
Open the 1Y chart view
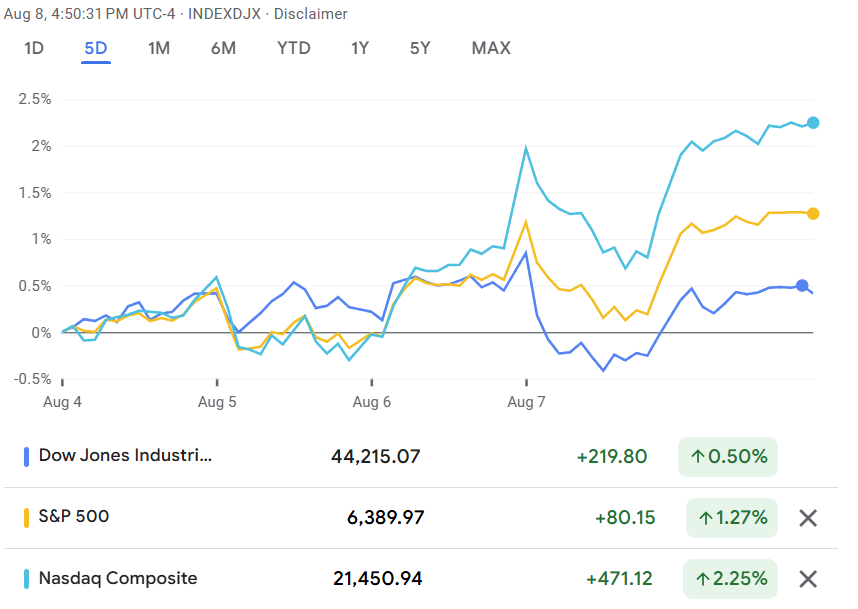[361, 48]
